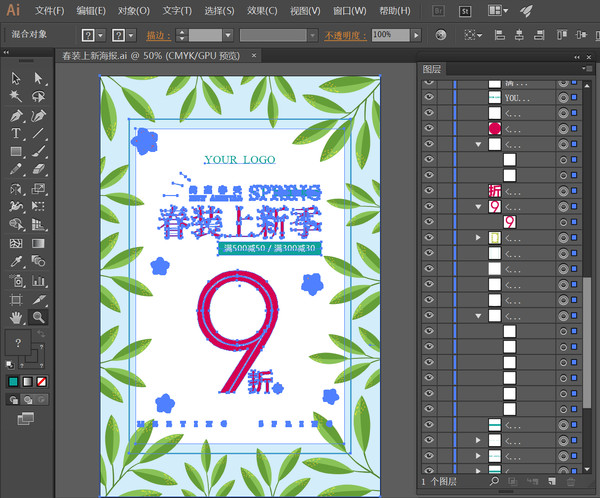Toggle visibility of the expanded 9 group

click(x=429, y=206)
